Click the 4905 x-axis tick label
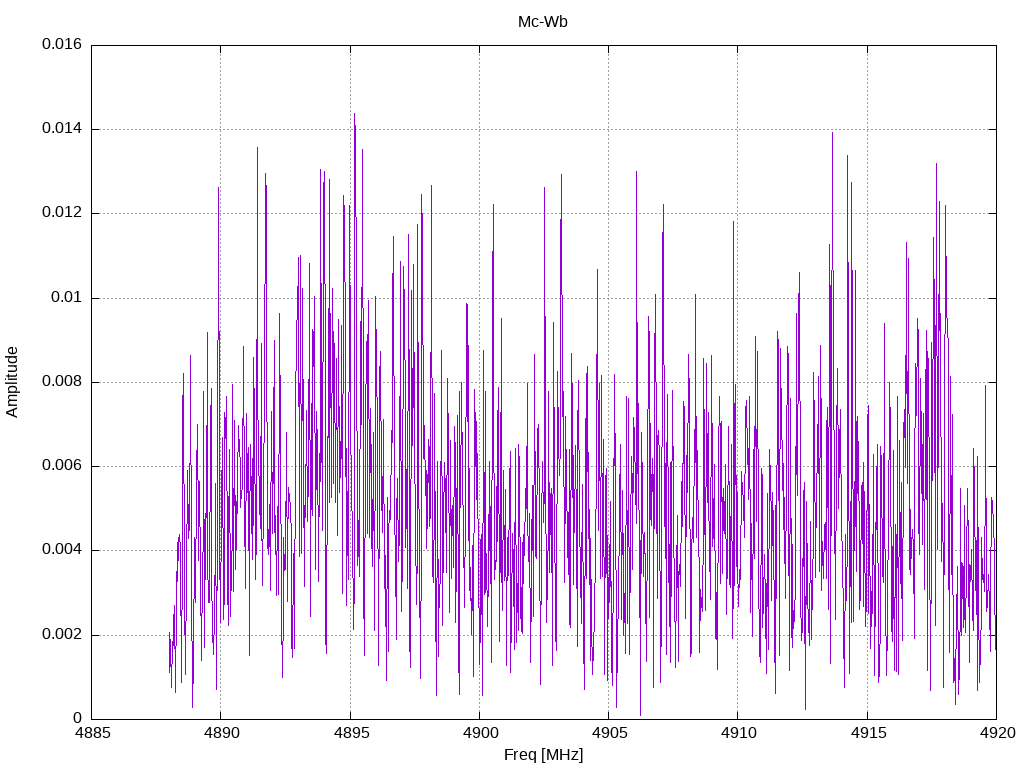The width and height of the screenshot is (1024, 768). click(609, 733)
